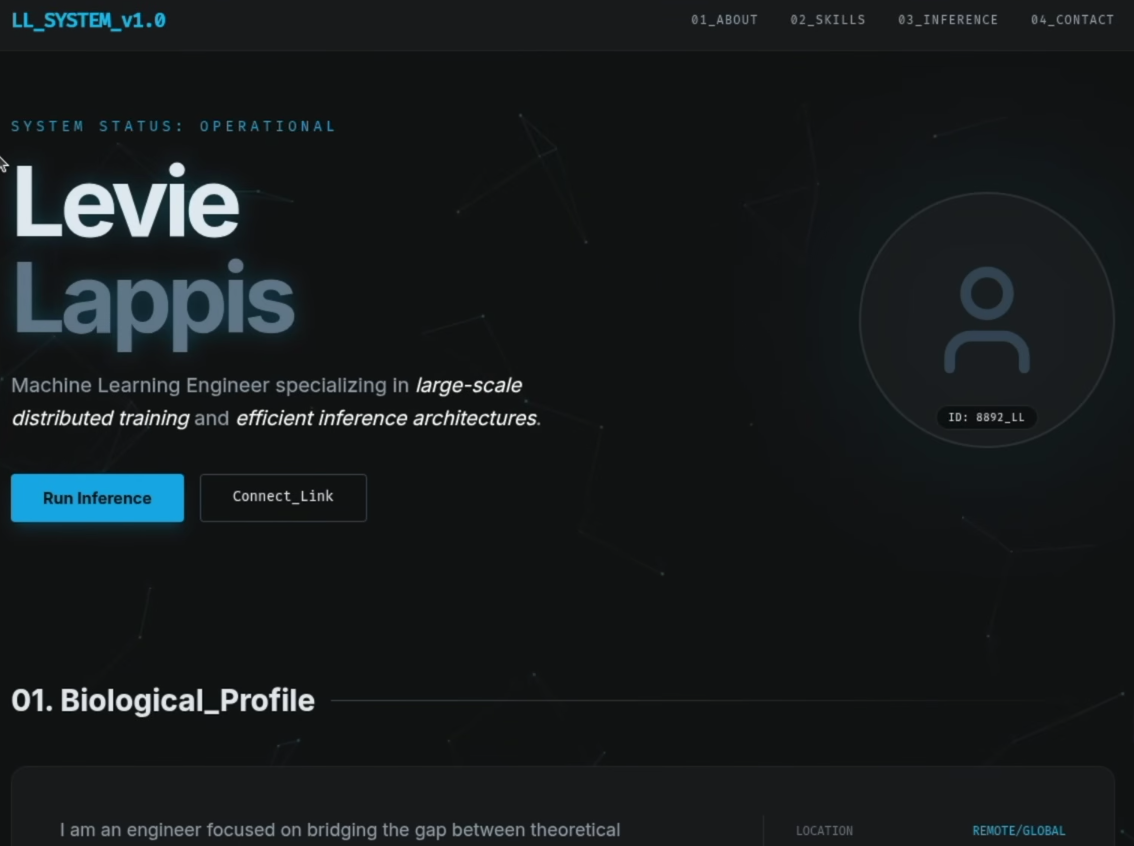
Task: Click the large Levie heading
Action: point(126,204)
